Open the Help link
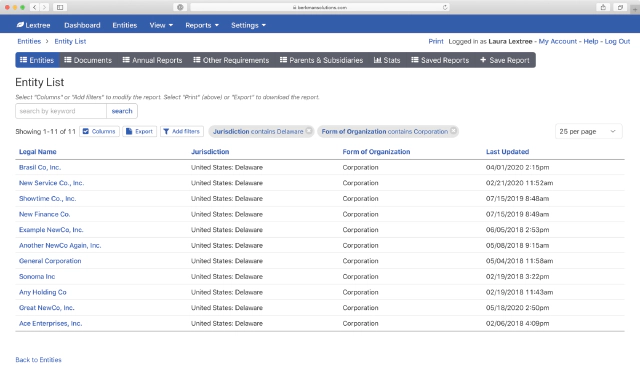Image resolution: width=640 pixels, height=391 pixels. (x=591, y=41)
